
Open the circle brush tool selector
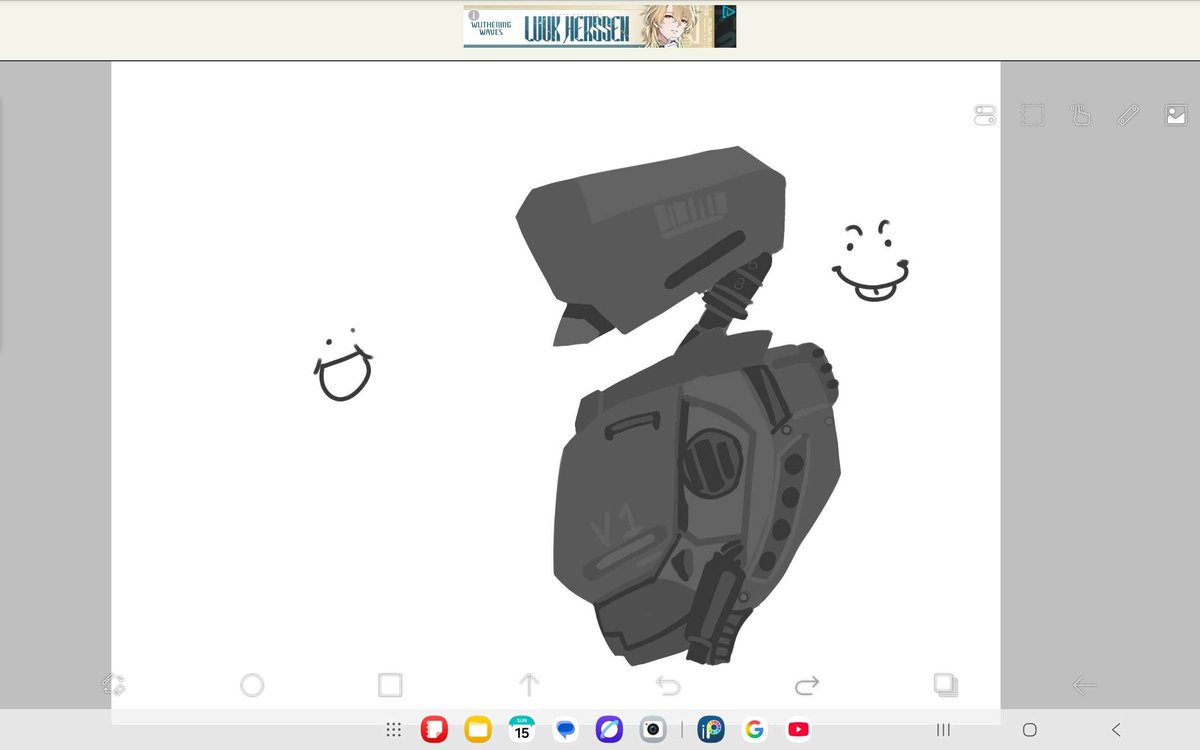click(x=252, y=685)
